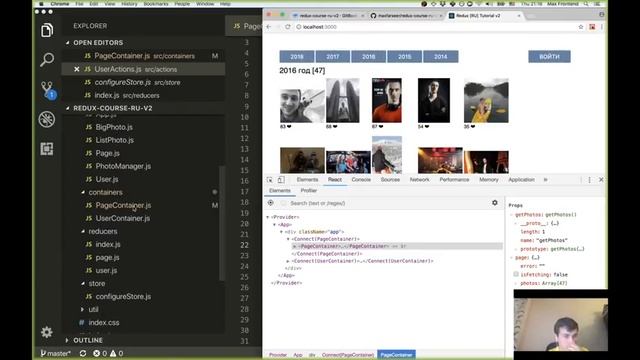Image resolution: width=640 pixels, height=360 pixels.
Task: Switch to the DevTools Sources tab
Action: click(390, 180)
